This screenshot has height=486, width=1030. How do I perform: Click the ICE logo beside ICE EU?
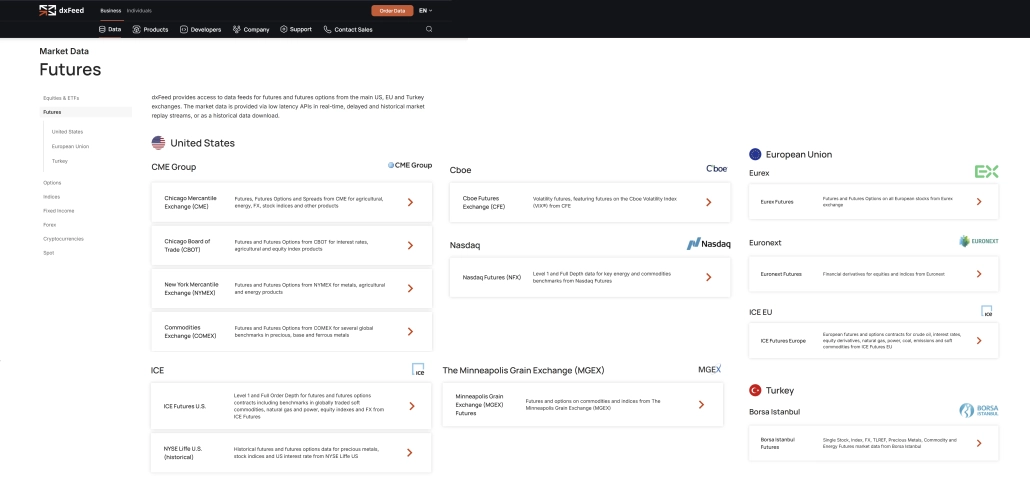(x=987, y=311)
